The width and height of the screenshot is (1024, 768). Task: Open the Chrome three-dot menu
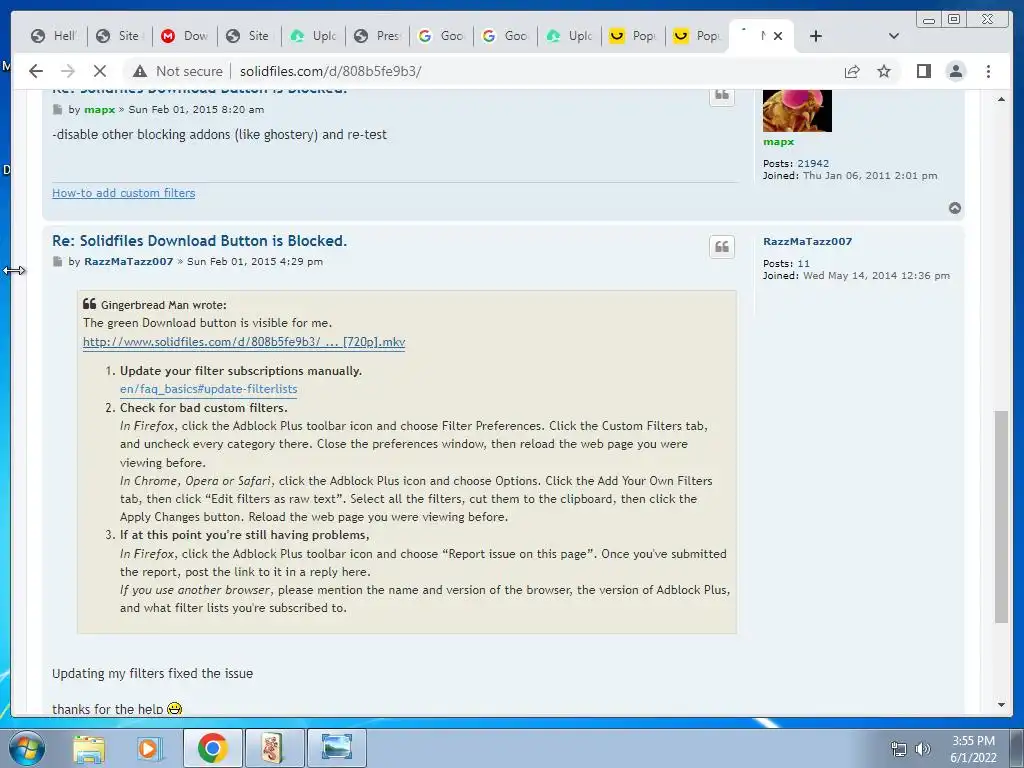(x=988, y=71)
